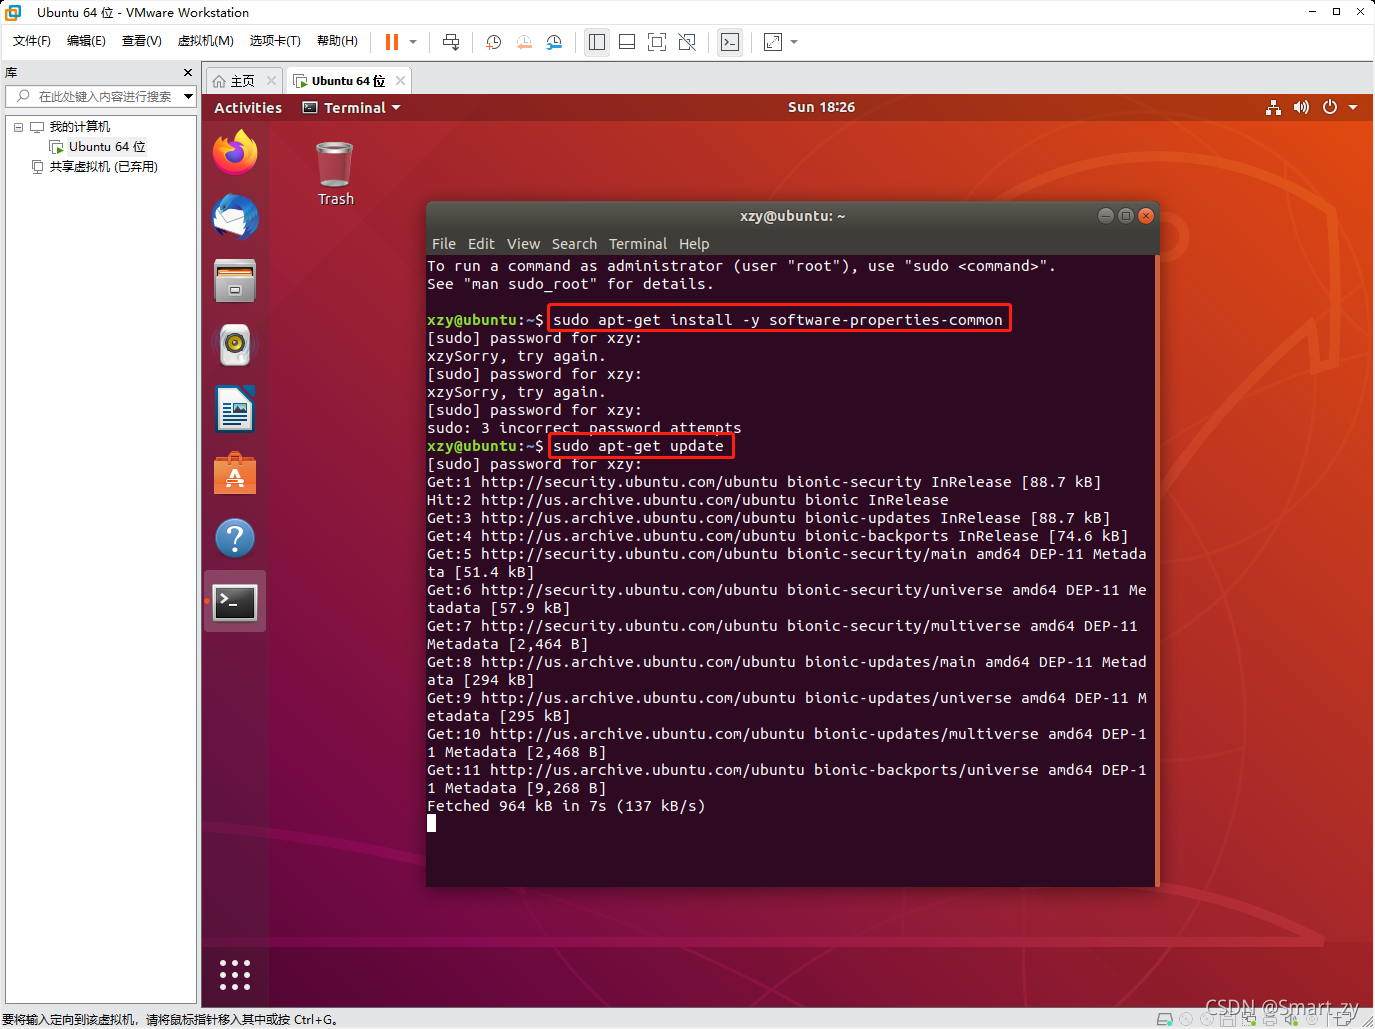Close the xzy@ubuntu terminal window
The height and width of the screenshot is (1029, 1375).
[1146, 216]
